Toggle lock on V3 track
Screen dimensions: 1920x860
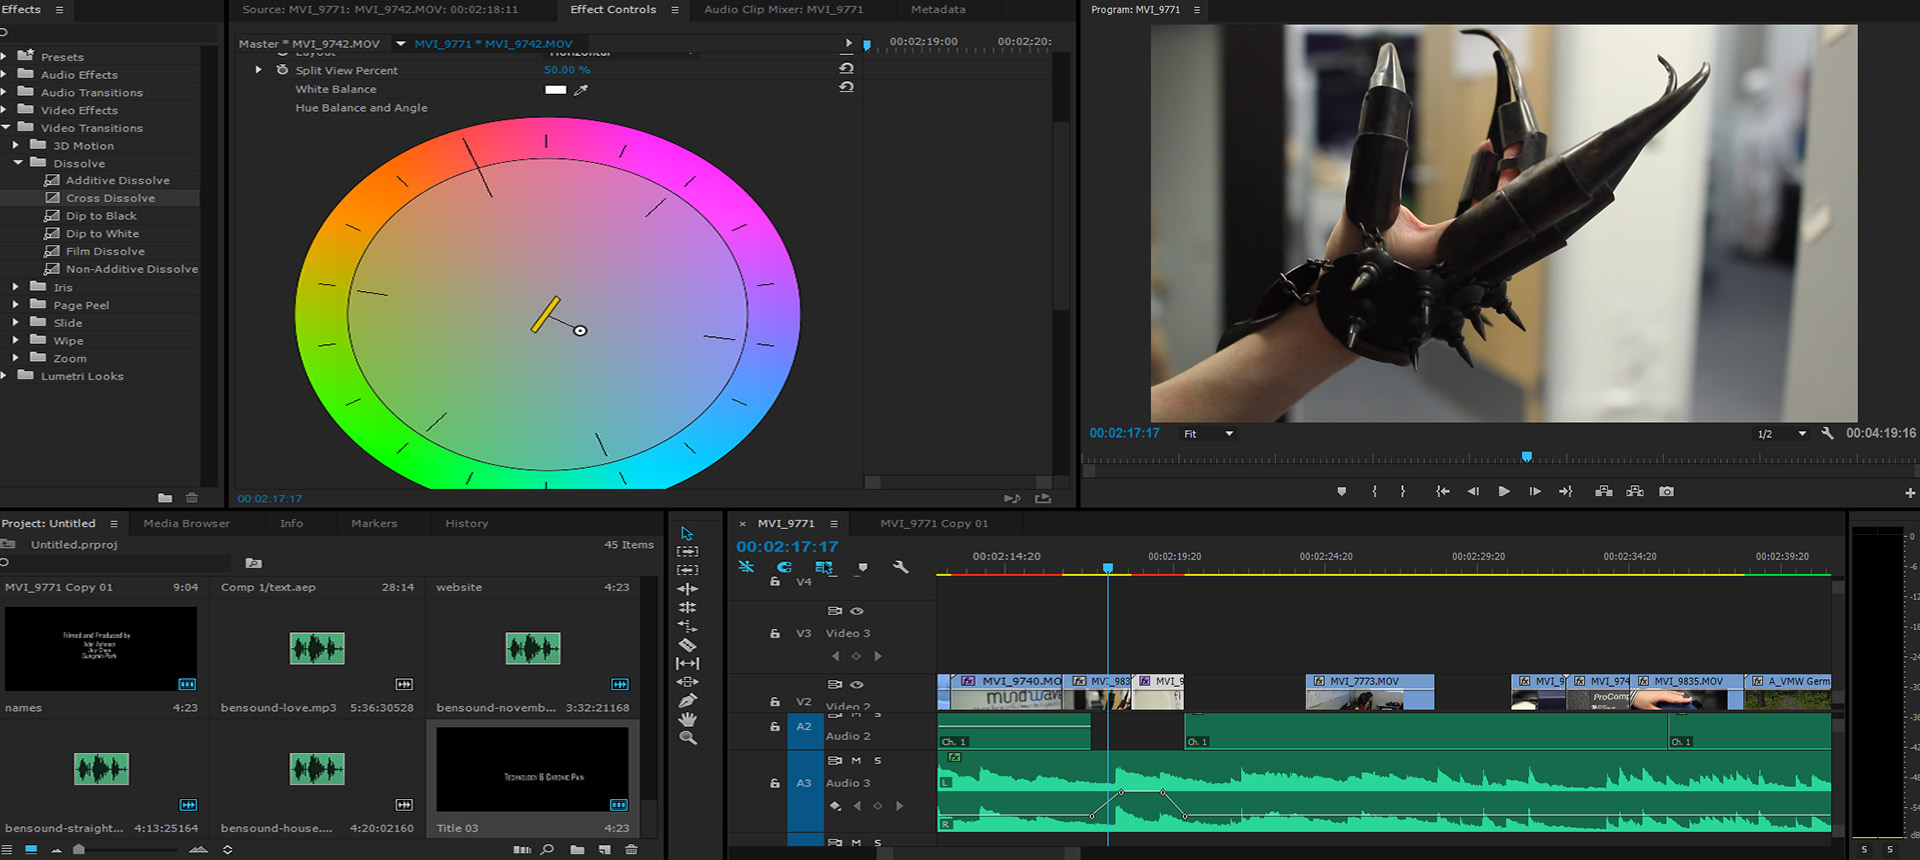coord(775,634)
